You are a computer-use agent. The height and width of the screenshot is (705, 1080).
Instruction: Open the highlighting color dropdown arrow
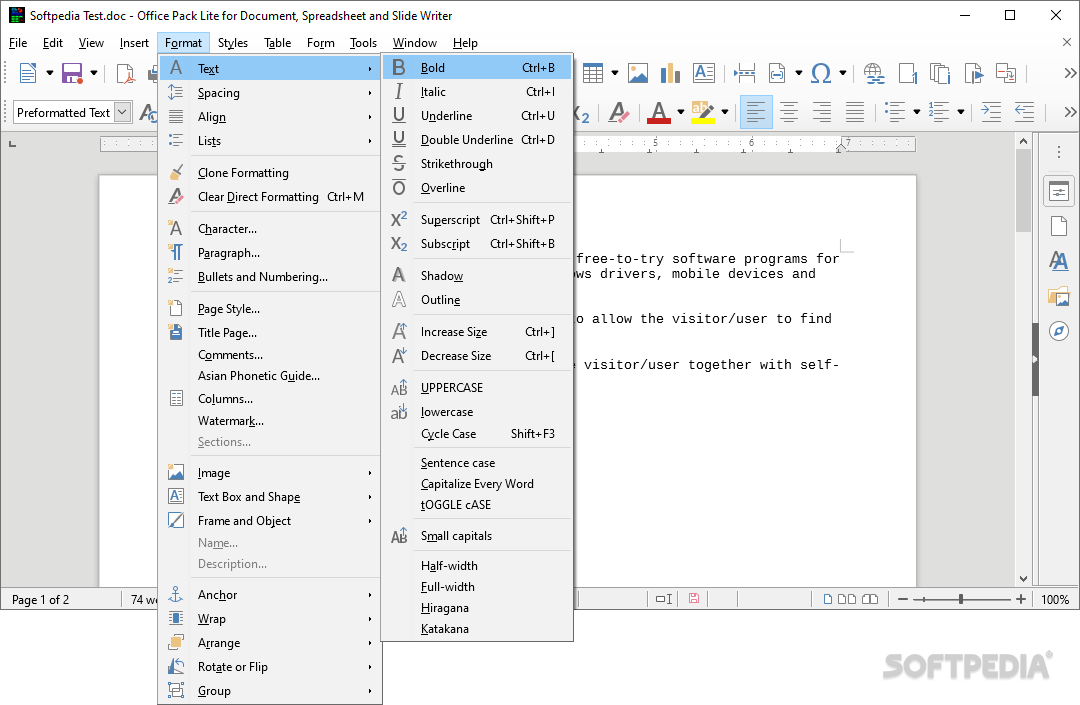pos(725,112)
